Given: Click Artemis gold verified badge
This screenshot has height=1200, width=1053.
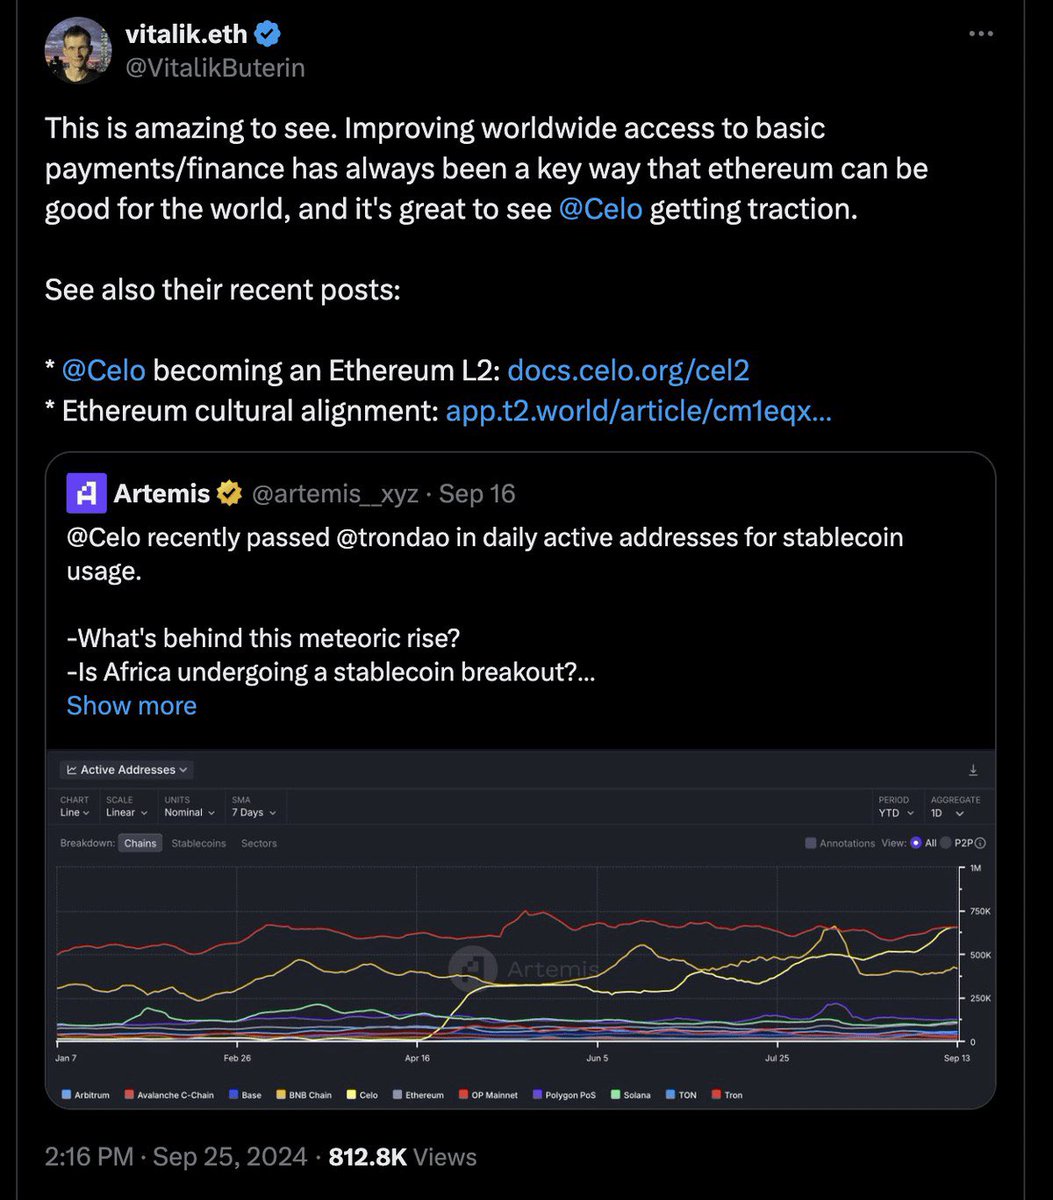Looking at the screenshot, I should pyautogui.click(x=229, y=493).
